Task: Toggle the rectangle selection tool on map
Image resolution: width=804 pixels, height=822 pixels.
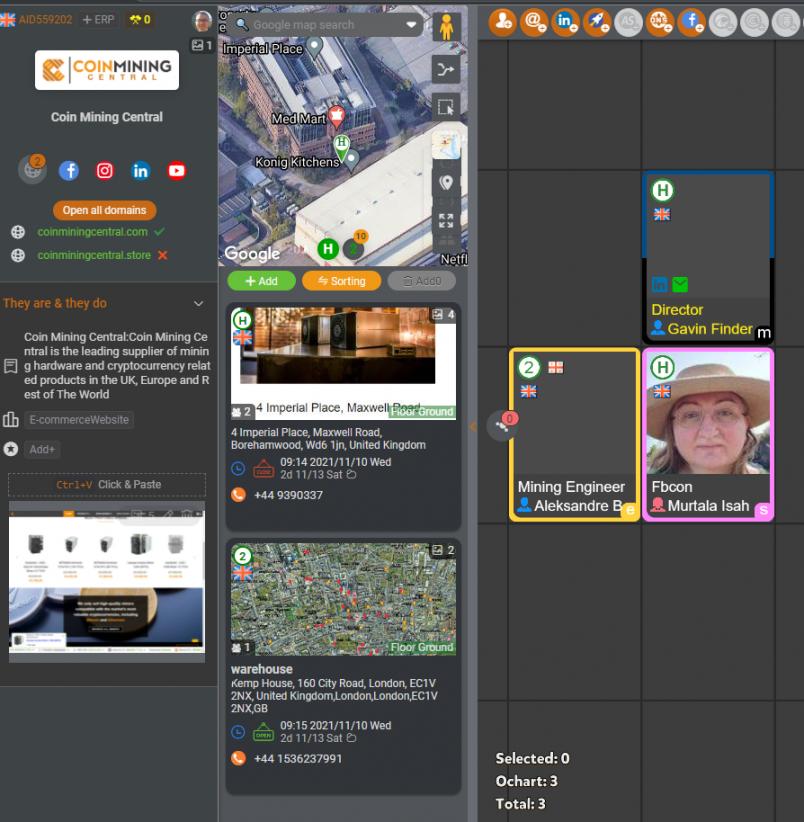Action: click(446, 107)
